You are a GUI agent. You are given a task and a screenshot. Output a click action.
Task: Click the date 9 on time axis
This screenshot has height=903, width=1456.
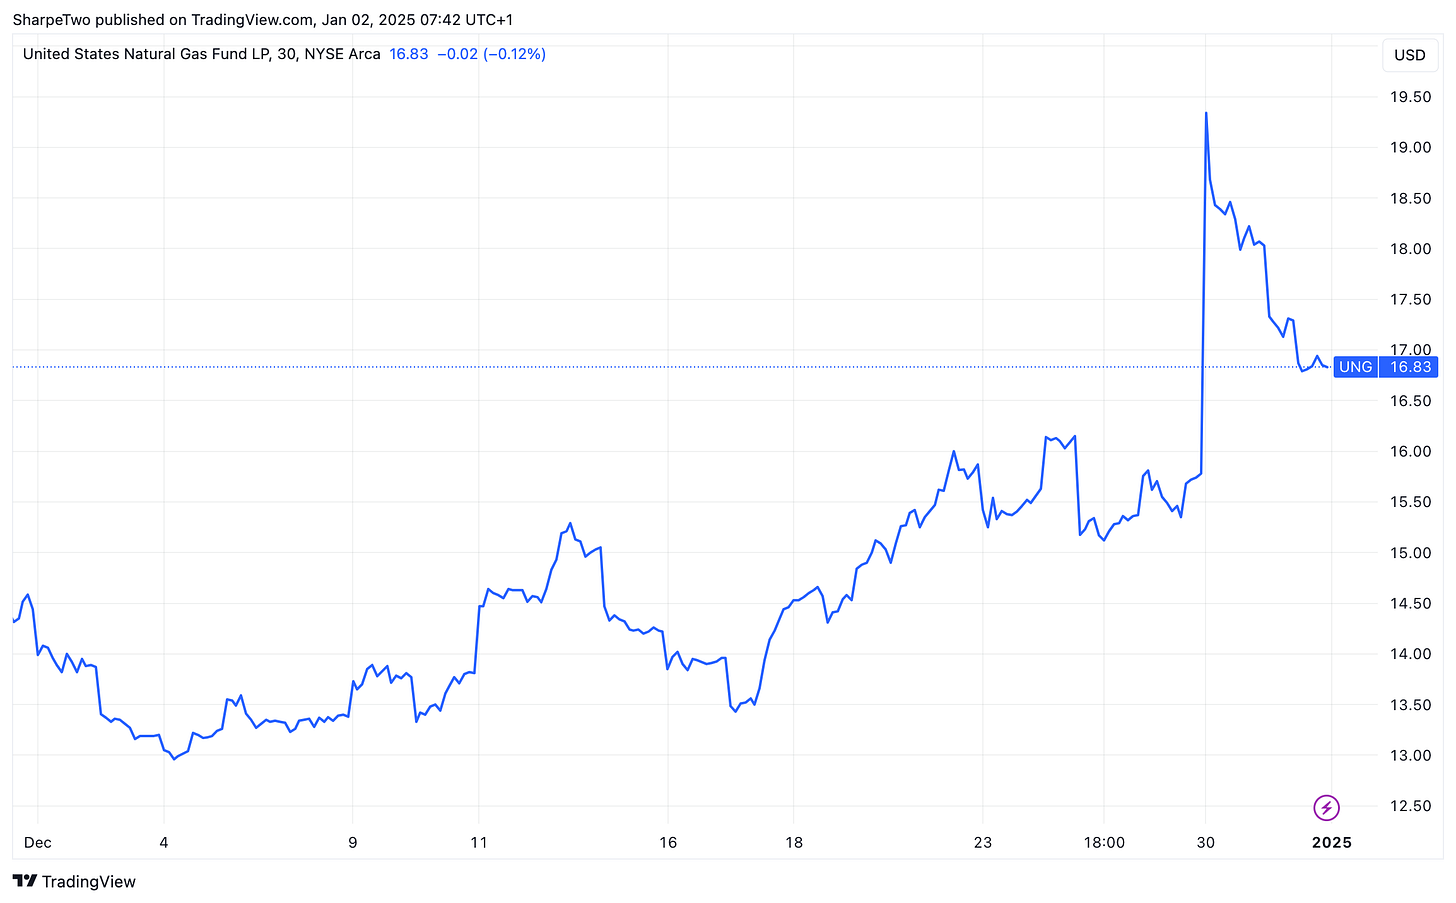click(353, 842)
